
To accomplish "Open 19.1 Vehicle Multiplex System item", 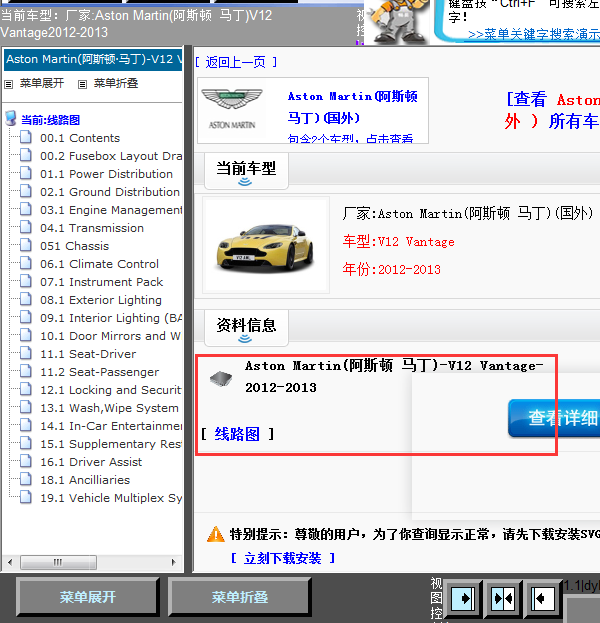I will click(111, 497).
